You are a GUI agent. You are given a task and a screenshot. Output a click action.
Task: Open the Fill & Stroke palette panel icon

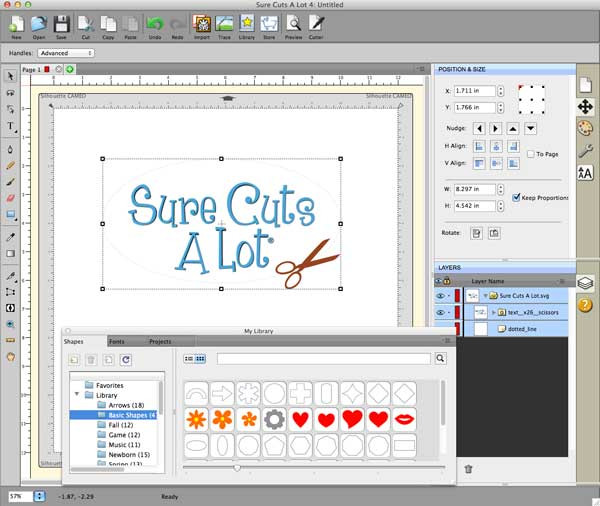tap(586, 128)
